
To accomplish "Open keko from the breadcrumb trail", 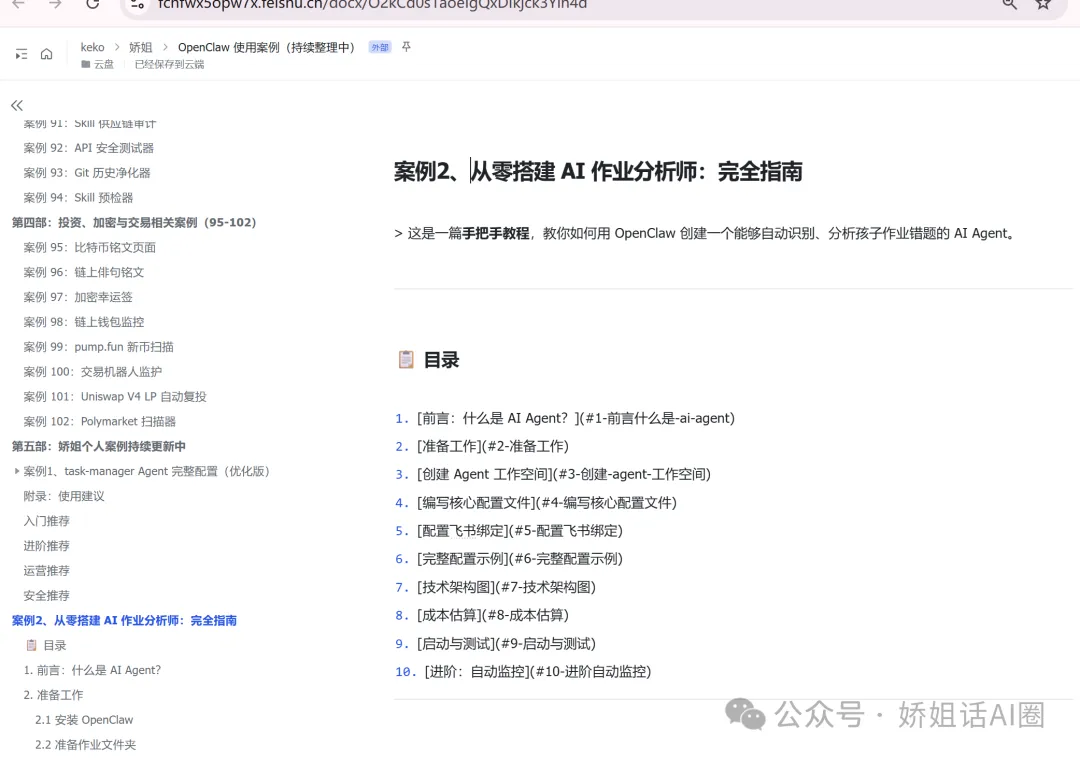I will [93, 46].
